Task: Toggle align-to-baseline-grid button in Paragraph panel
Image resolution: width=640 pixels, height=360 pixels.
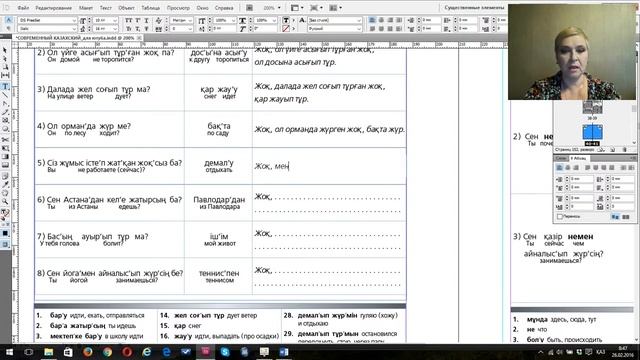Action: 626,217
